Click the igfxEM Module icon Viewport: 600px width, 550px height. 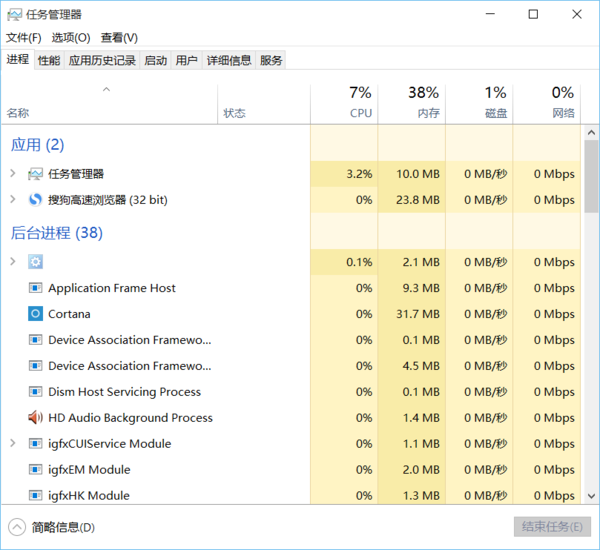pyautogui.click(x=35, y=470)
